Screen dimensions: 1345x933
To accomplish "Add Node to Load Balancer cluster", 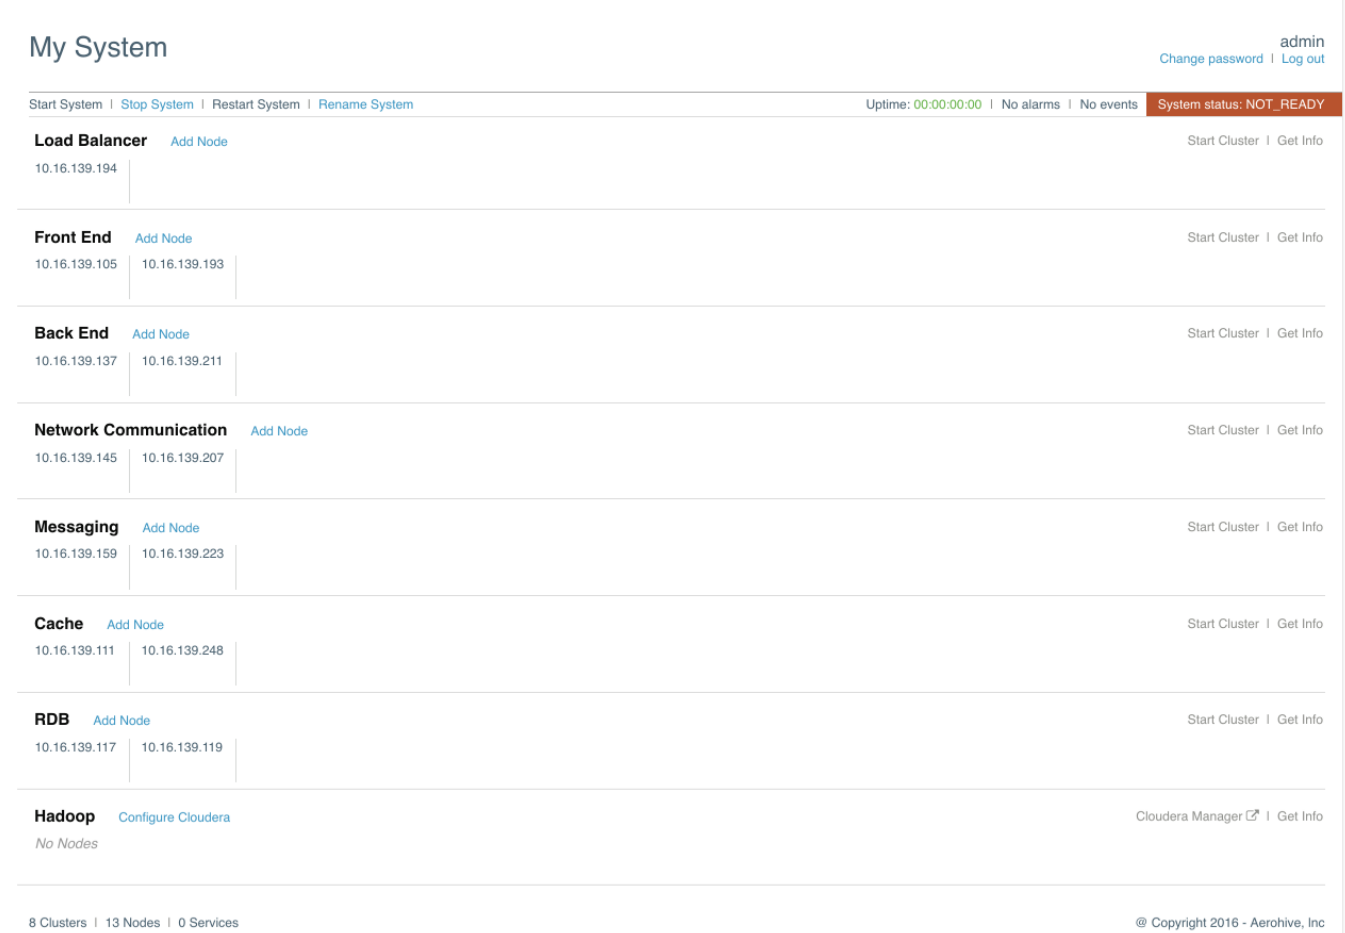I will point(199,142).
